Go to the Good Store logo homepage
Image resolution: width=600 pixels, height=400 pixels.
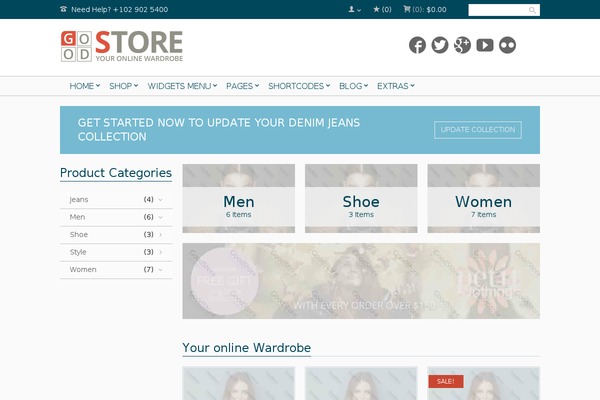pos(122,46)
